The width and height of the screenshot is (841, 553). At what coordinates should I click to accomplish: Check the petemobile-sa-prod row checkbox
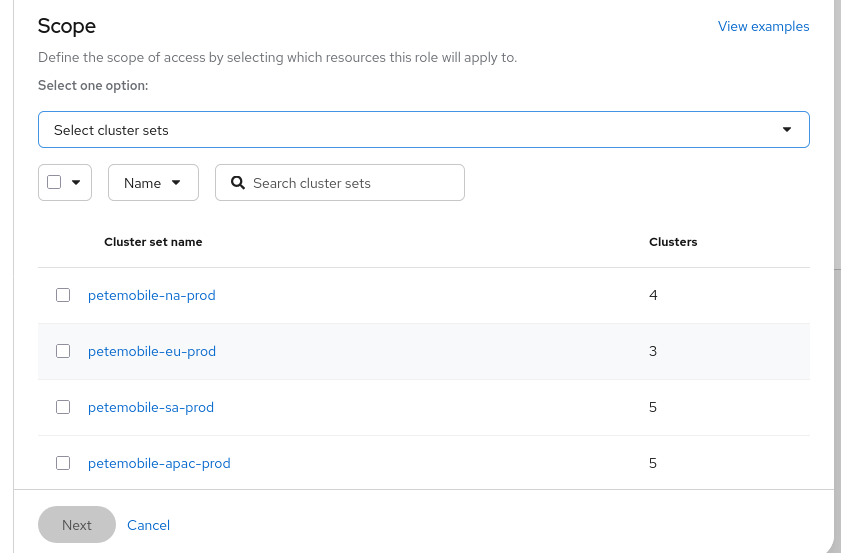coord(63,407)
